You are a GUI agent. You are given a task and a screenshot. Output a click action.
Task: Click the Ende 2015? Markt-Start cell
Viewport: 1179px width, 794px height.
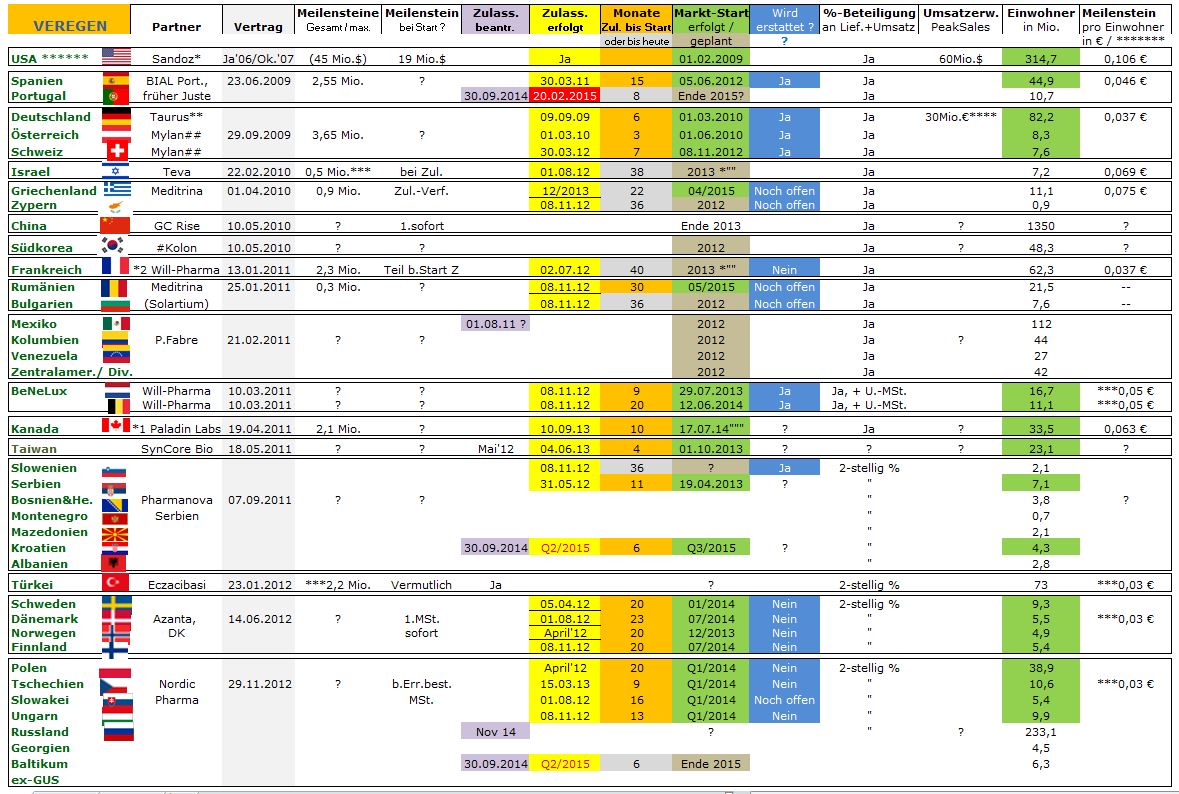pyautogui.click(x=711, y=95)
